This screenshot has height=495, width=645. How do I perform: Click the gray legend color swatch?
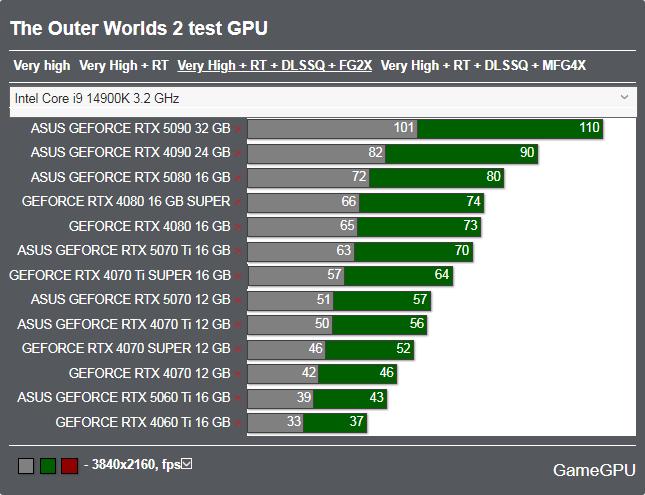26,466
